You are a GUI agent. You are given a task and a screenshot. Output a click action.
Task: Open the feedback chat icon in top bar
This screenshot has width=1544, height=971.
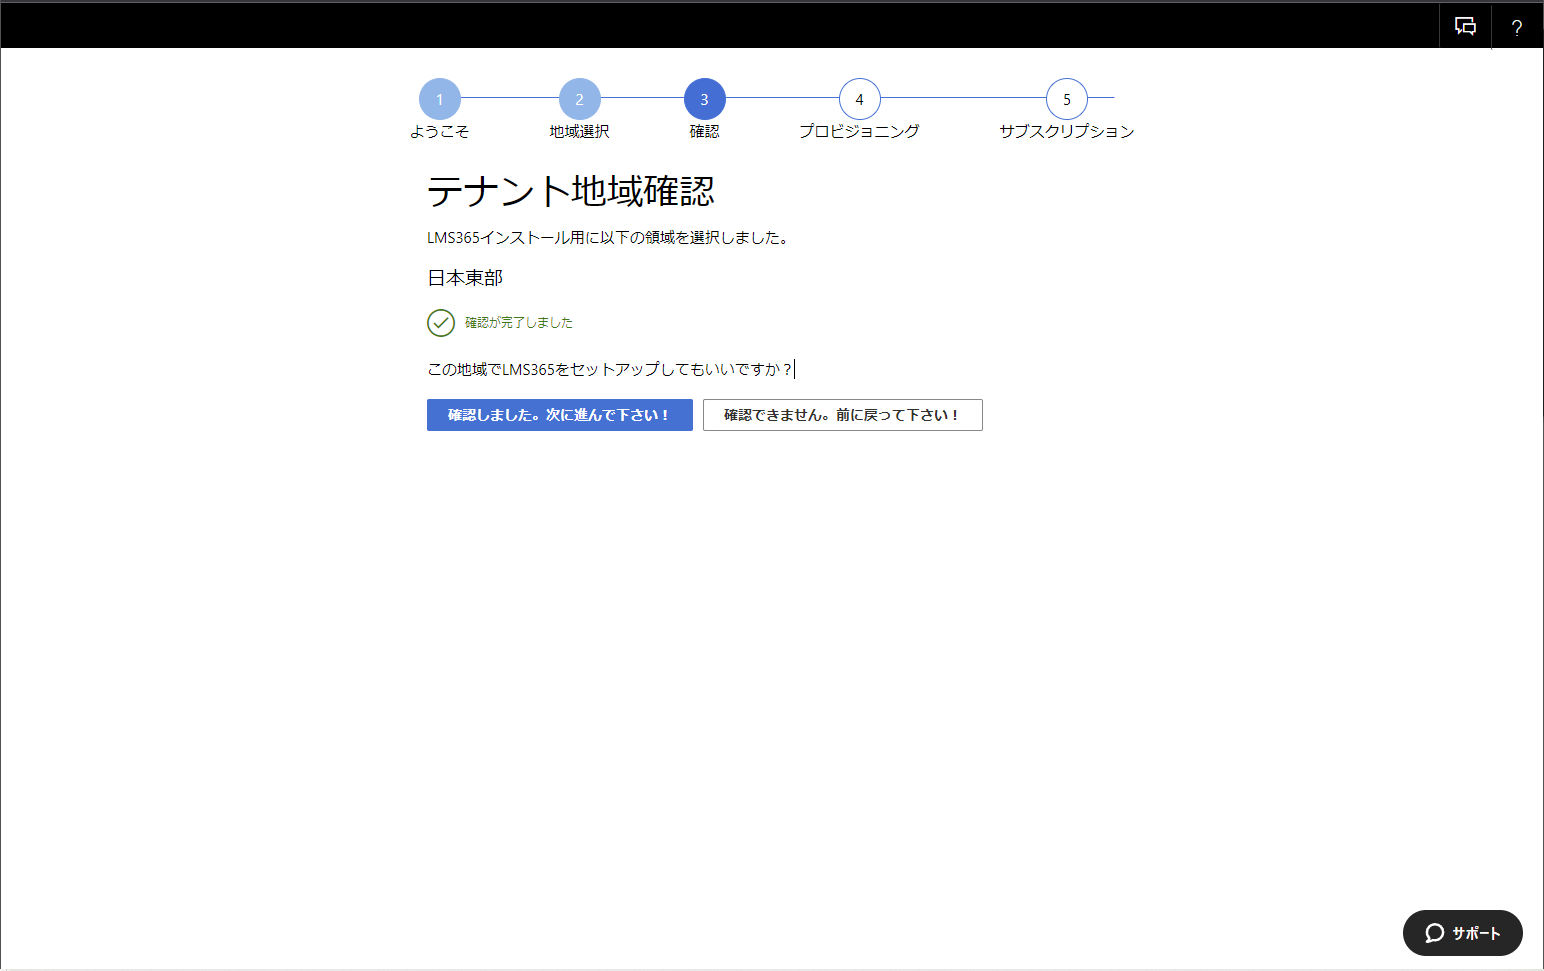pyautogui.click(x=1465, y=26)
